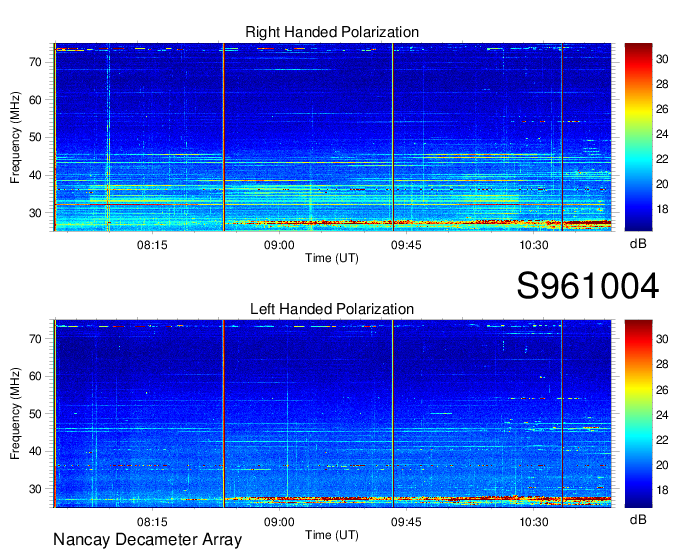Click the 24 dB value on top color bar
Image resolution: width=680 pixels, height=552 pixels.
click(x=662, y=134)
